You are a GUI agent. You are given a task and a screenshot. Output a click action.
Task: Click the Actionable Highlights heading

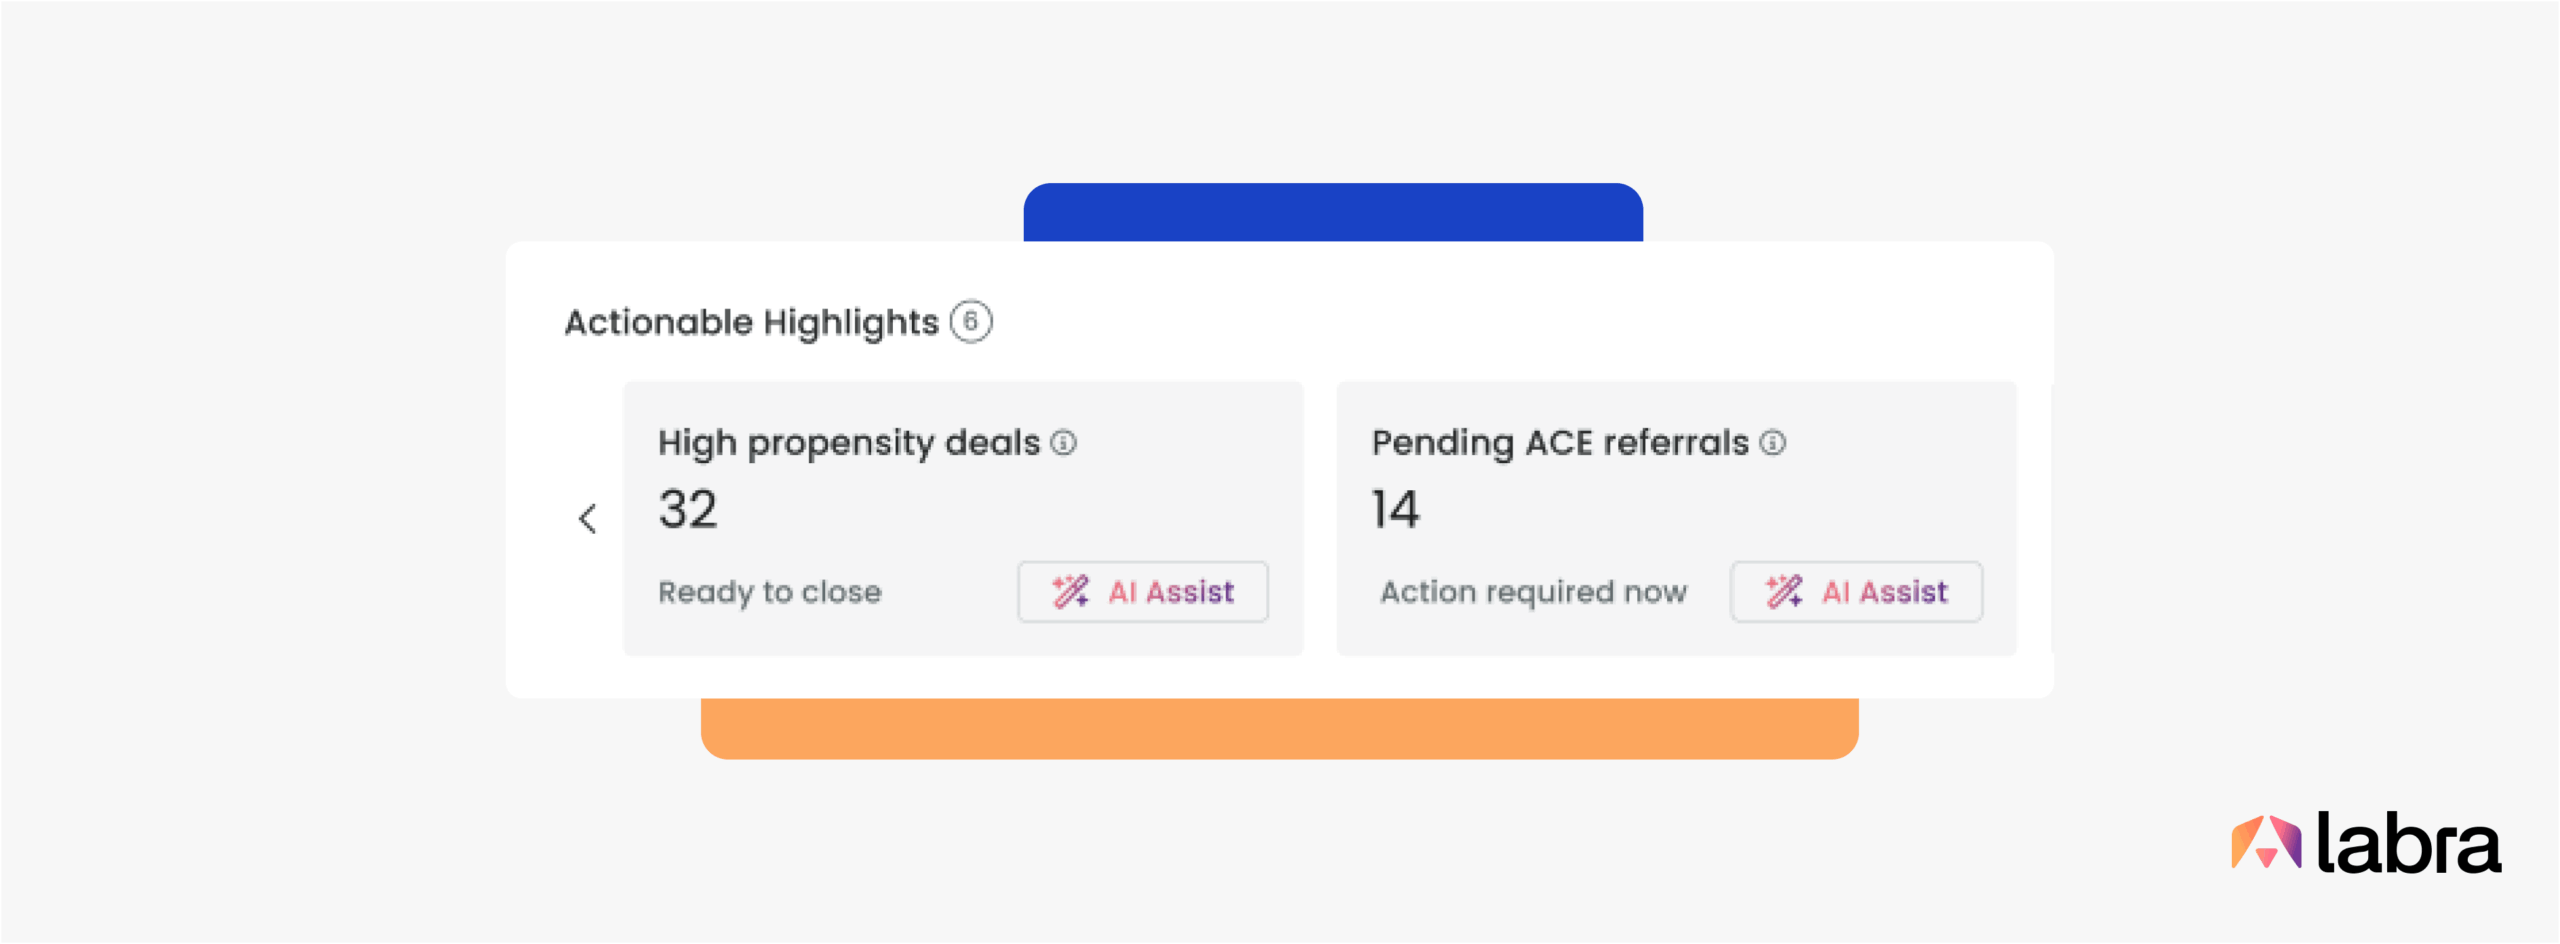[x=752, y=323]
